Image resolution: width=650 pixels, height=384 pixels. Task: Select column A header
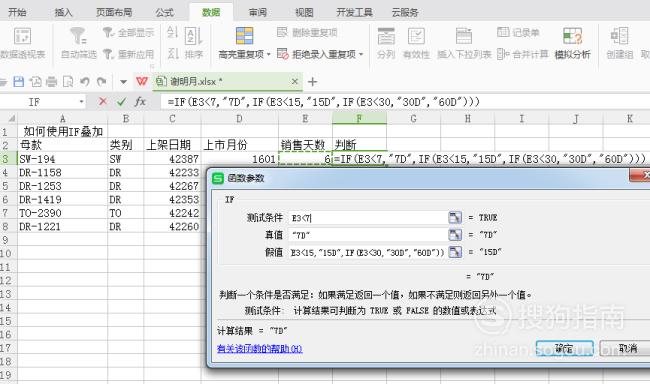click(63, 119)
